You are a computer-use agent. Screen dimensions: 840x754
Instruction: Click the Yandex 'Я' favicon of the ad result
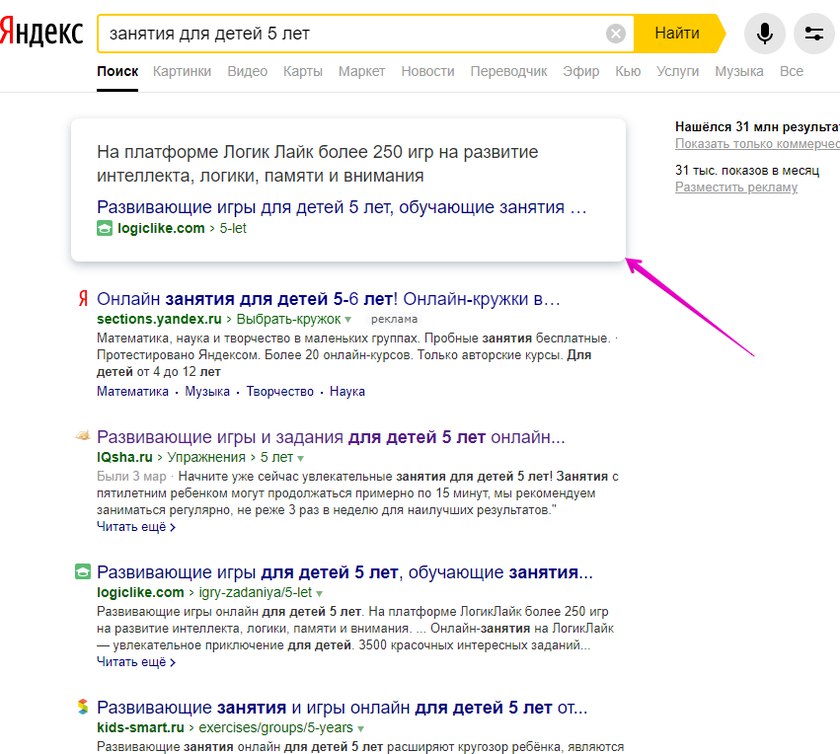(x=83, y=298)
